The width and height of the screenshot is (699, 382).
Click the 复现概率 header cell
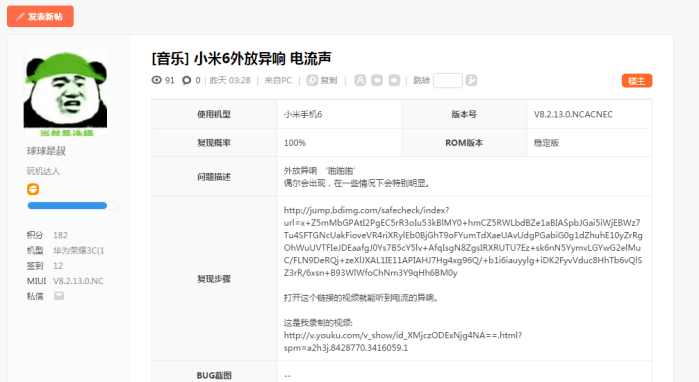coord(214,143)
